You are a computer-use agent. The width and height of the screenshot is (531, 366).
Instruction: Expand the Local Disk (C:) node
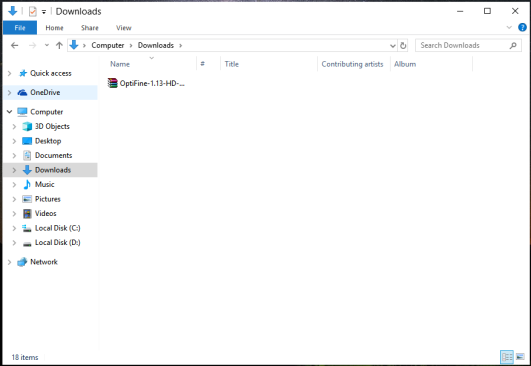coord(14,228)
